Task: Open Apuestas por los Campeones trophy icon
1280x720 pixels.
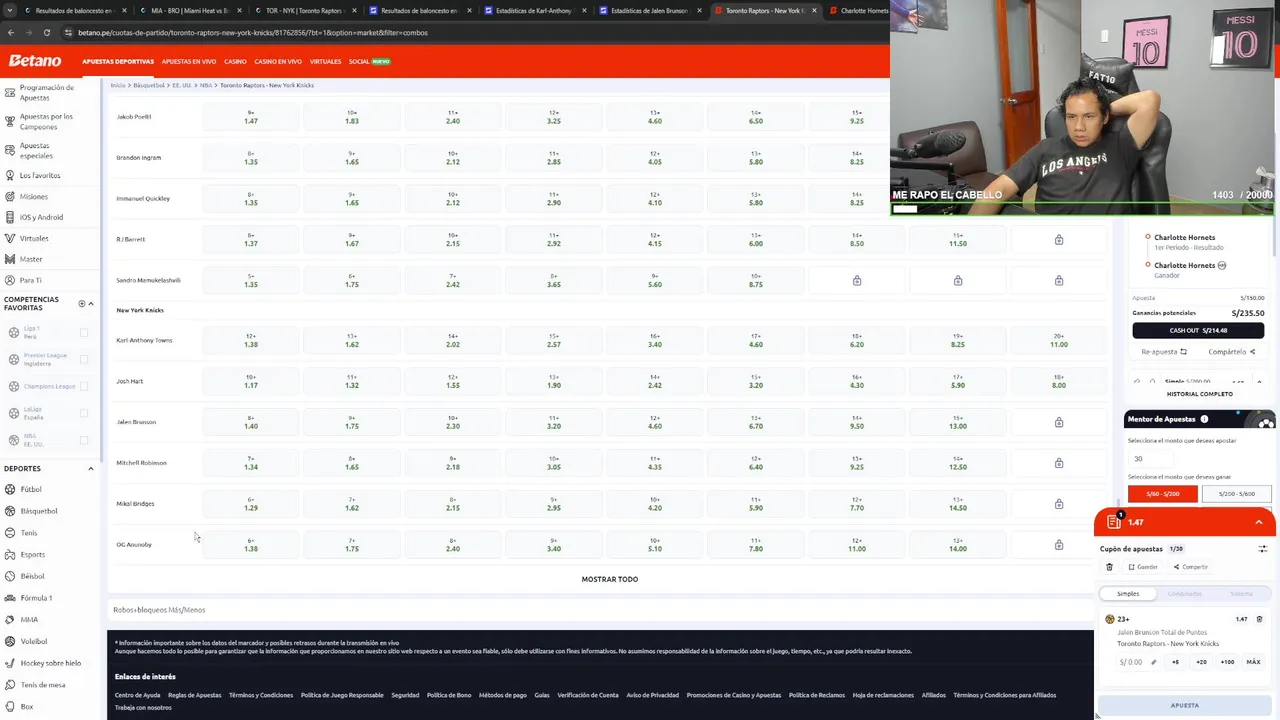Action: pos(9,121)
